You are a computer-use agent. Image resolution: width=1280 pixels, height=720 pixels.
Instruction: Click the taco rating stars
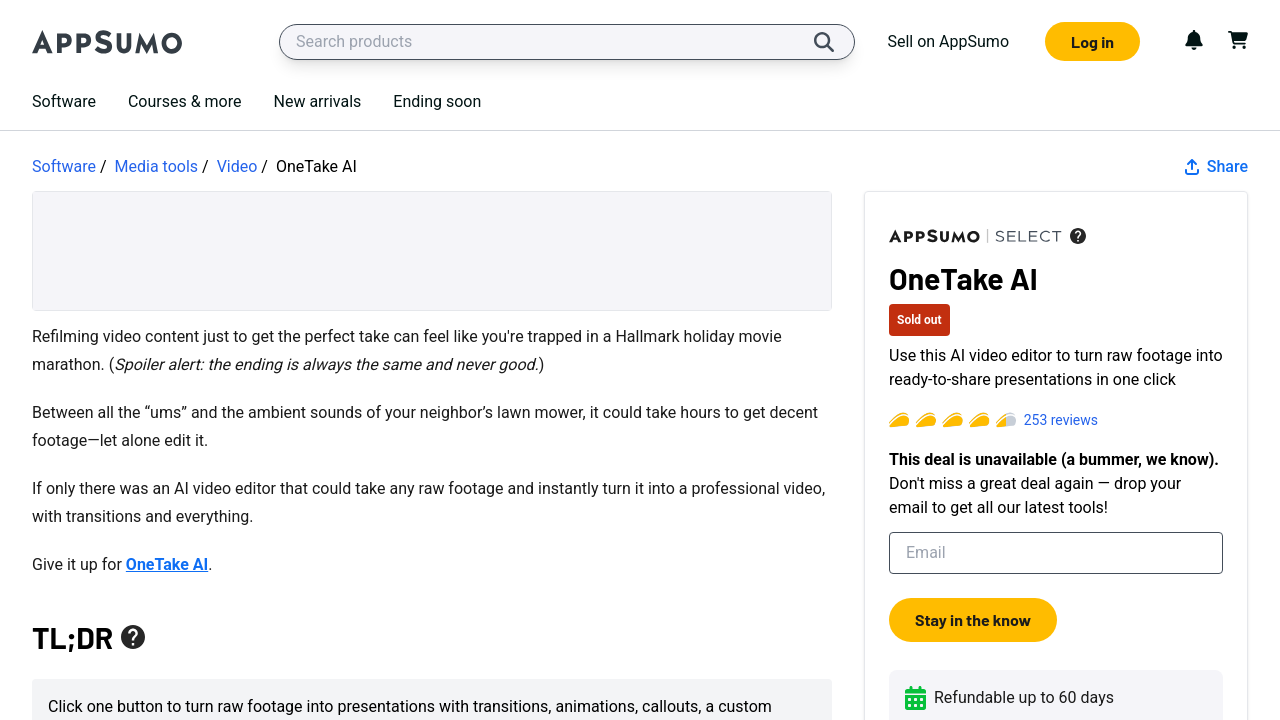952,420
